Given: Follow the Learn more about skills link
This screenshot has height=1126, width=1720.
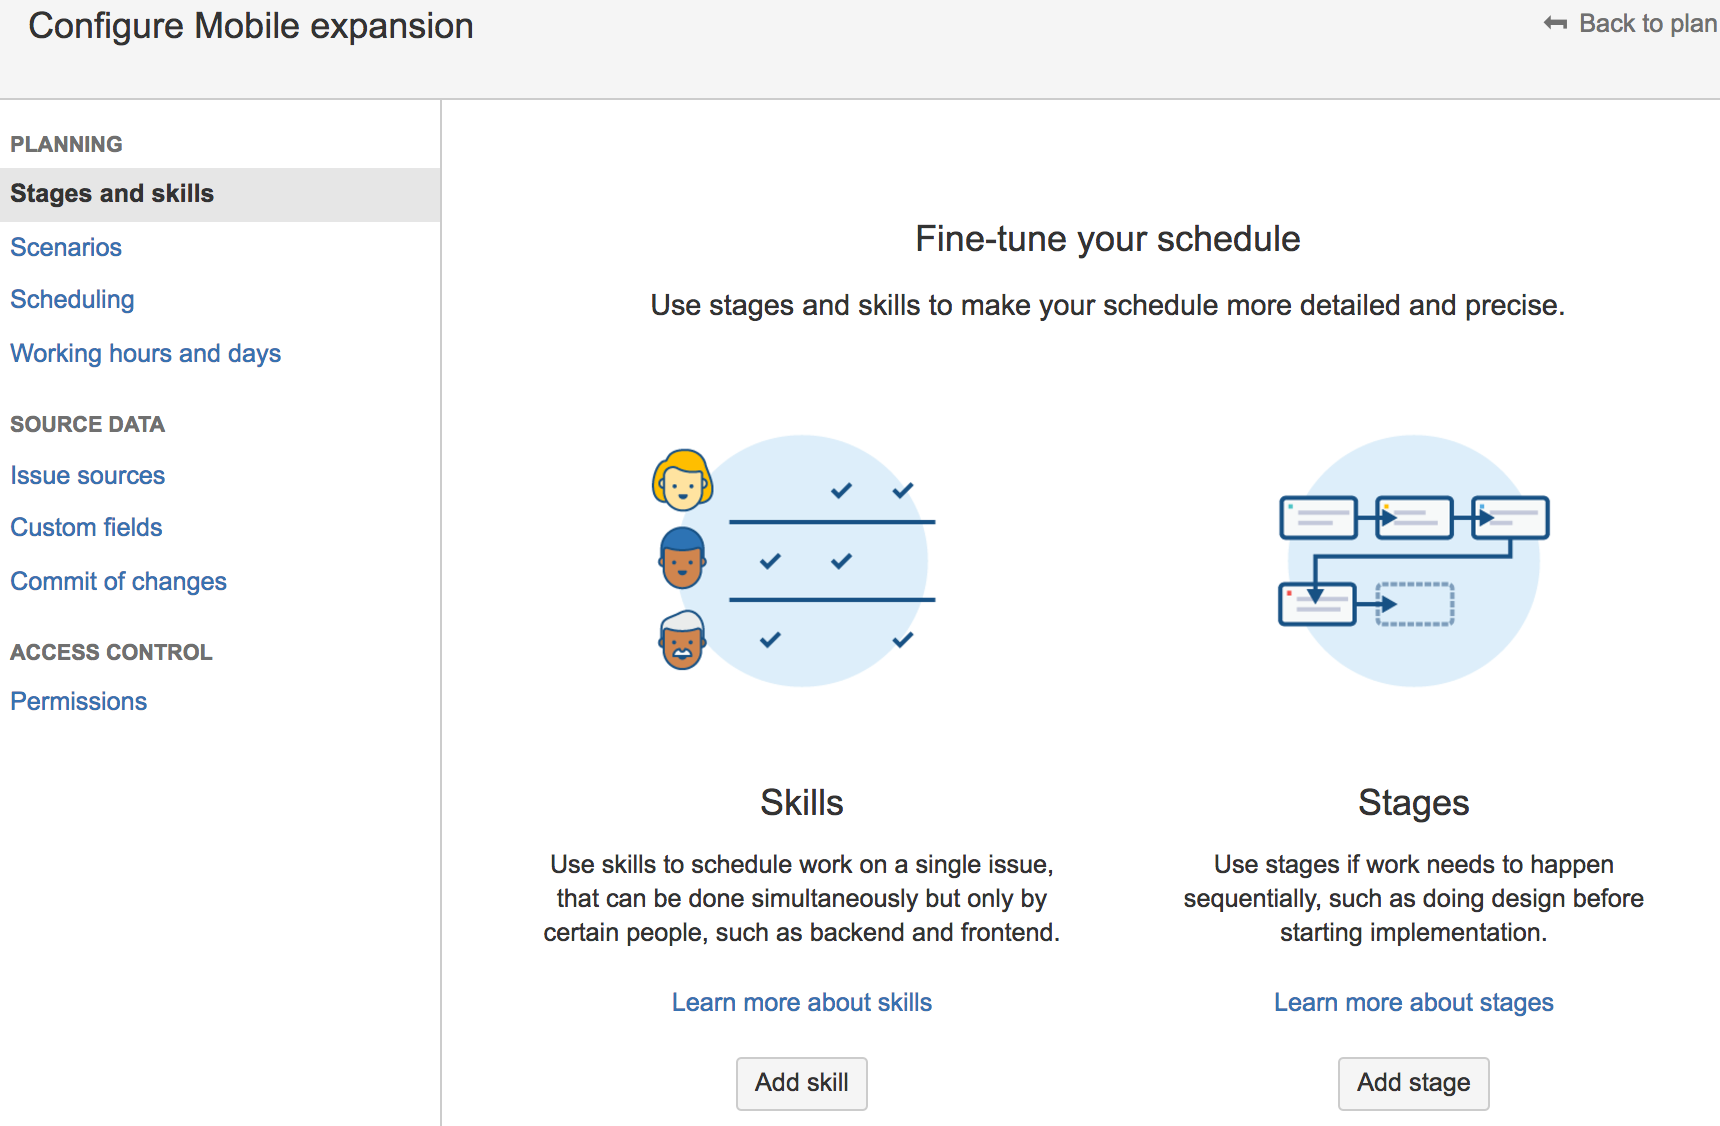Looking at the screenshot, I should (x=802, y=1003).
